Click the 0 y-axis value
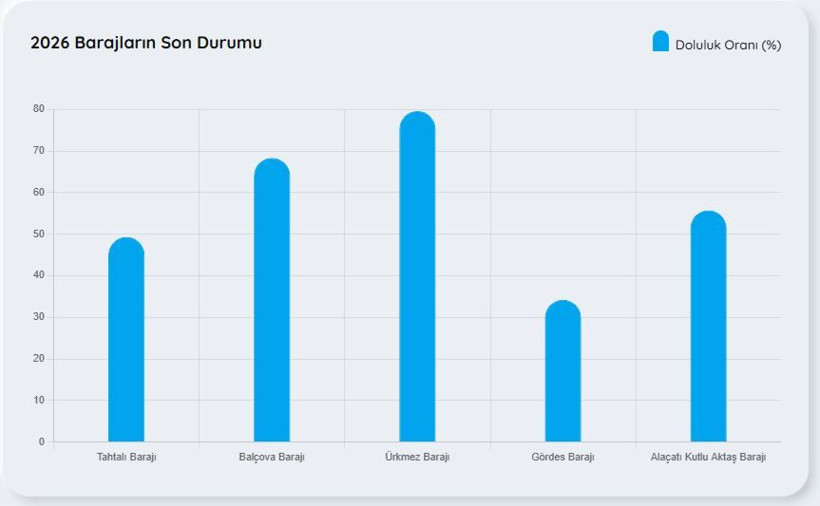This screenshot has height=506, width=820. tap(42, 442)
